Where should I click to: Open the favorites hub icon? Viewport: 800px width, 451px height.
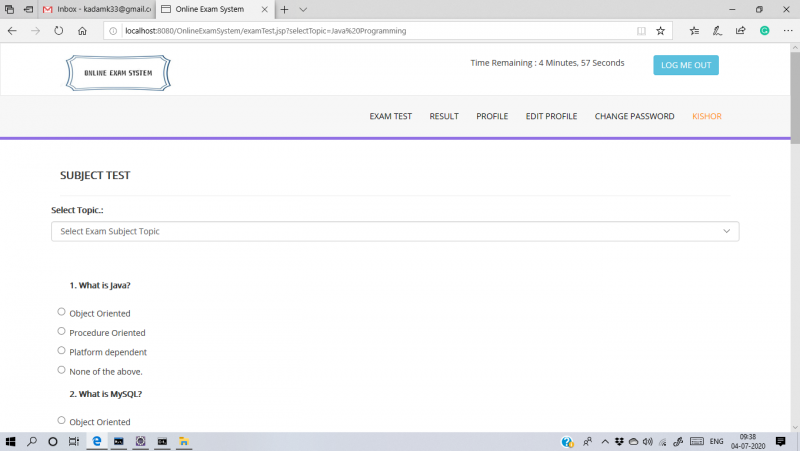694,31
